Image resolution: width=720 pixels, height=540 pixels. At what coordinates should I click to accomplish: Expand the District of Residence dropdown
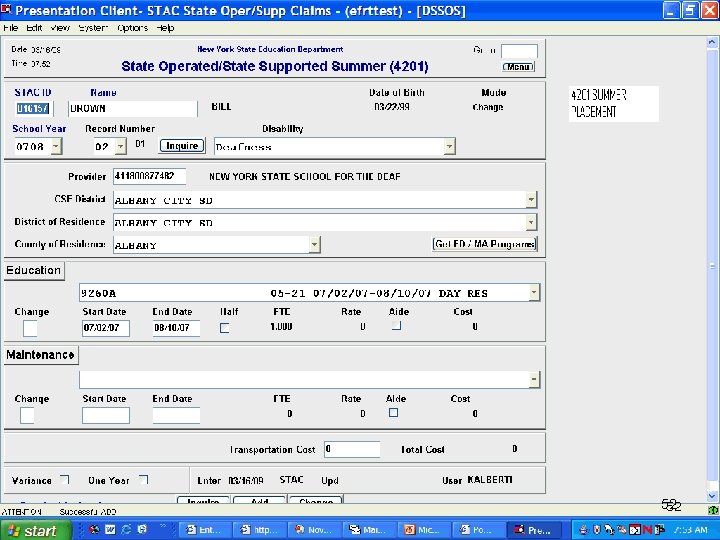531,222
